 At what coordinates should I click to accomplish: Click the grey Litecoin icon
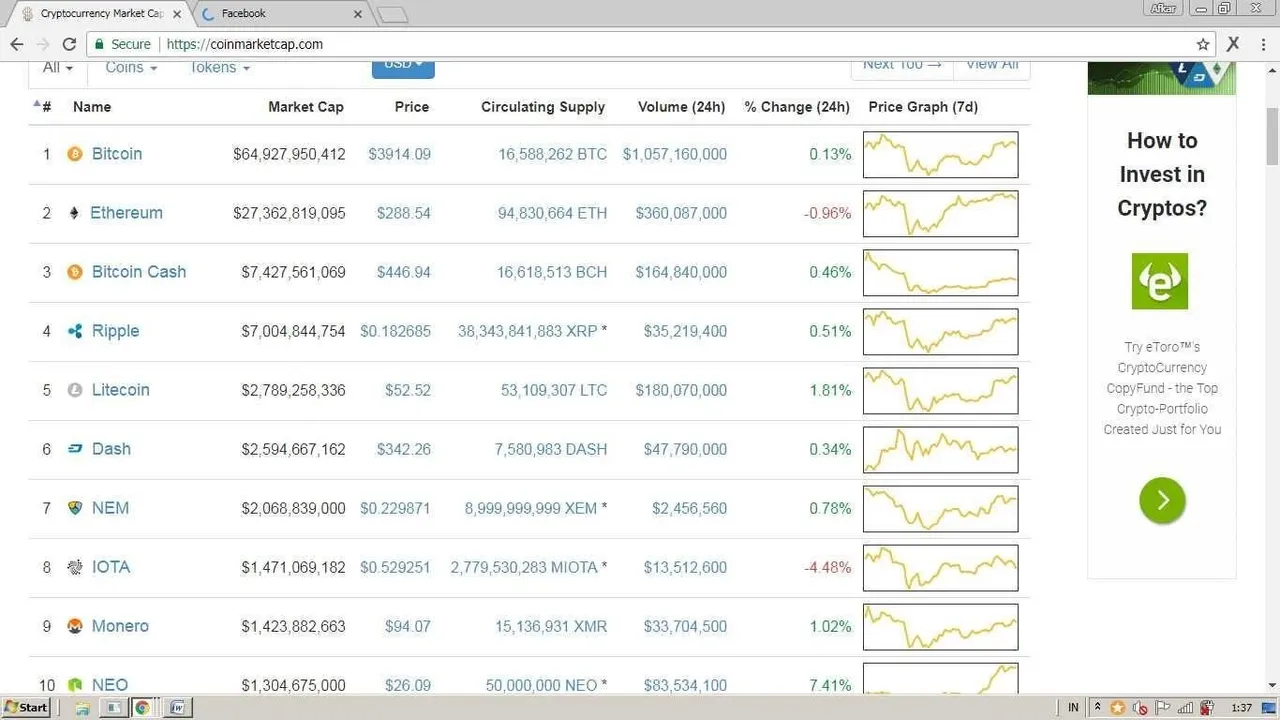pyautogui.click(x=74, y=390)
